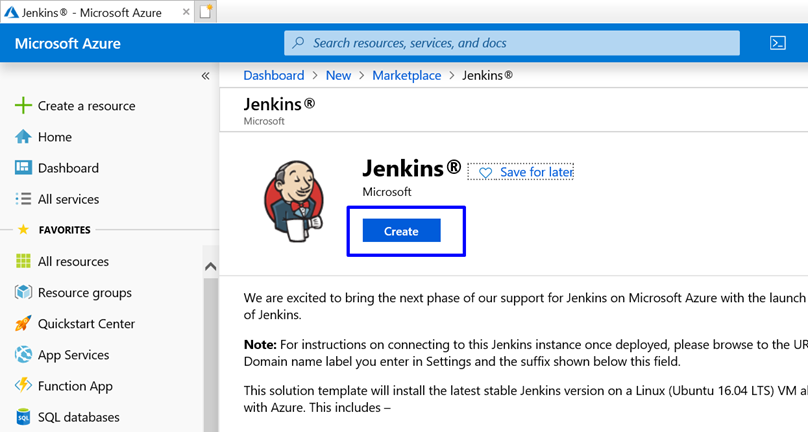Click the Jenkins butler logo
Image resolution: width=808 pixels, height=432 pixels.
coord(294,201)
